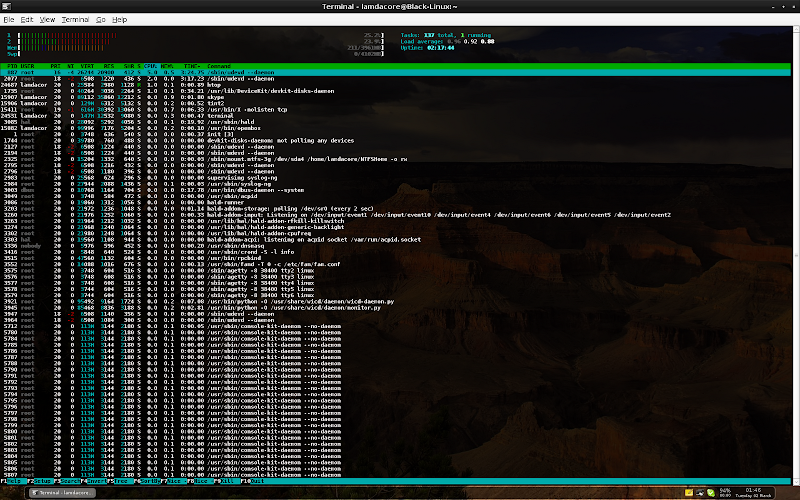Open the View menu

pyautogui.click(x=49, y=19)
